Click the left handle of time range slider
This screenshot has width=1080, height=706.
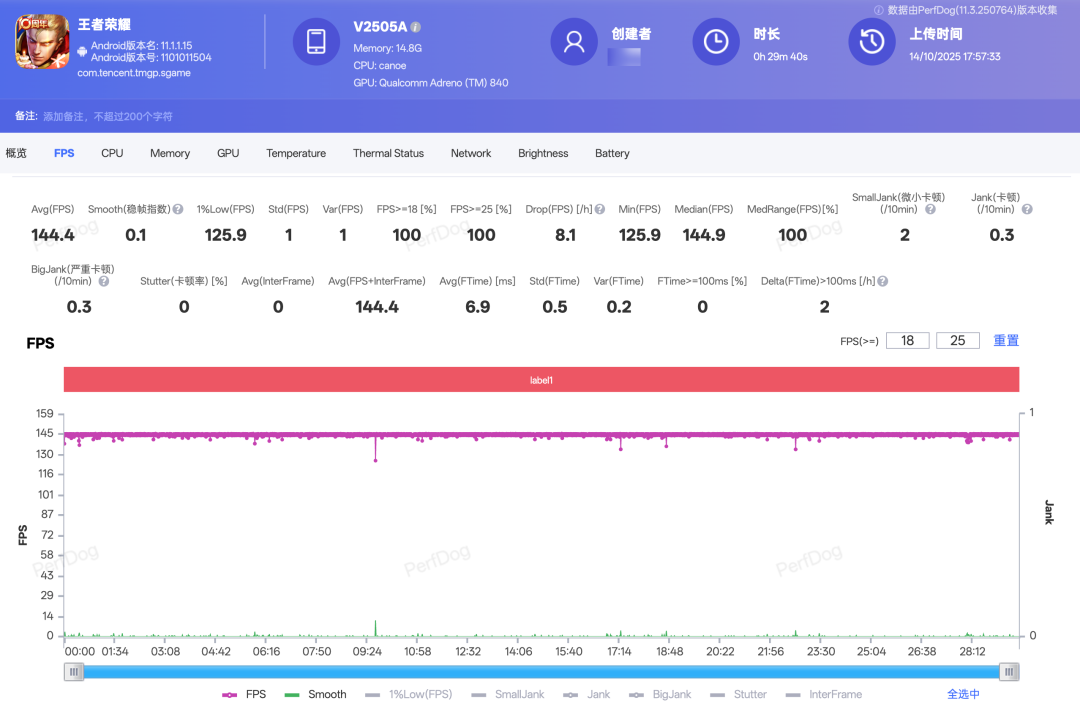point(74,673)
